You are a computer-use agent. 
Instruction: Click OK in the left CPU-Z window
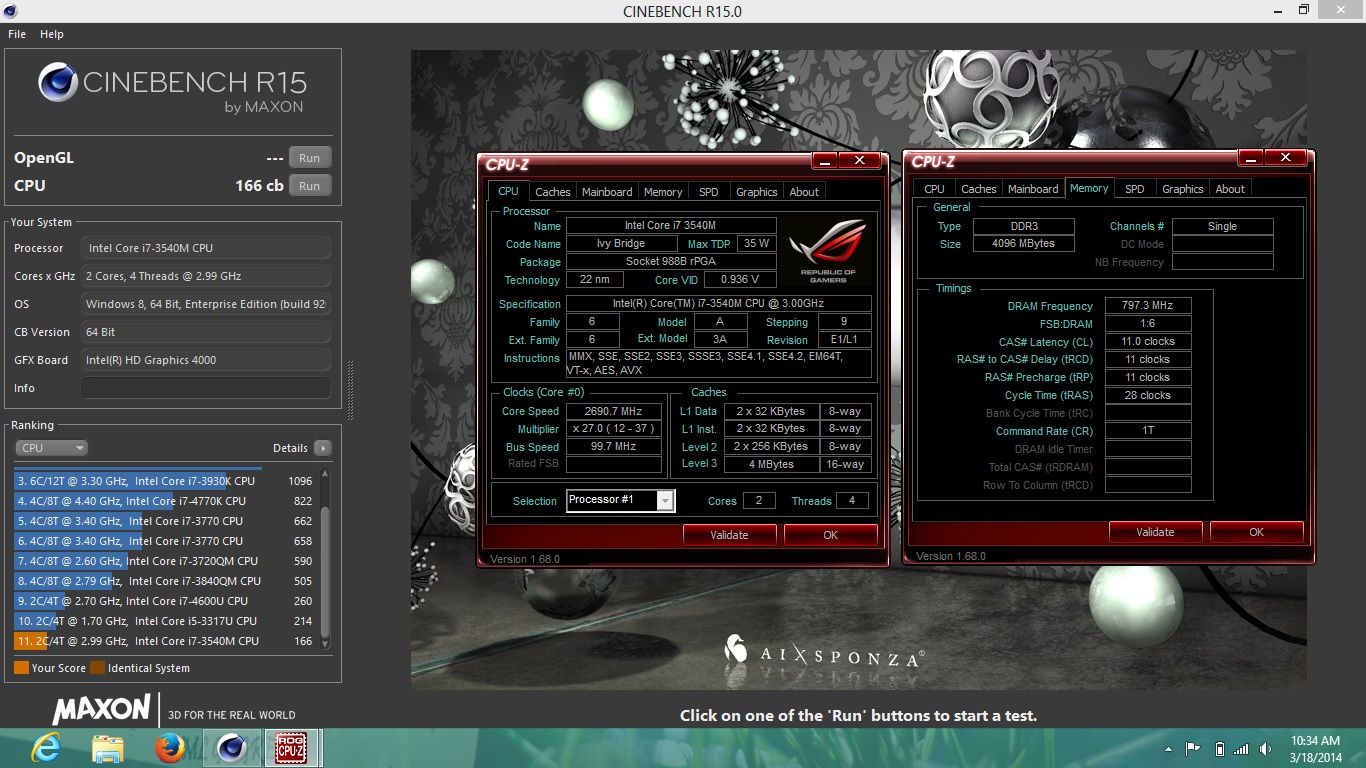(x=830, y=535)
